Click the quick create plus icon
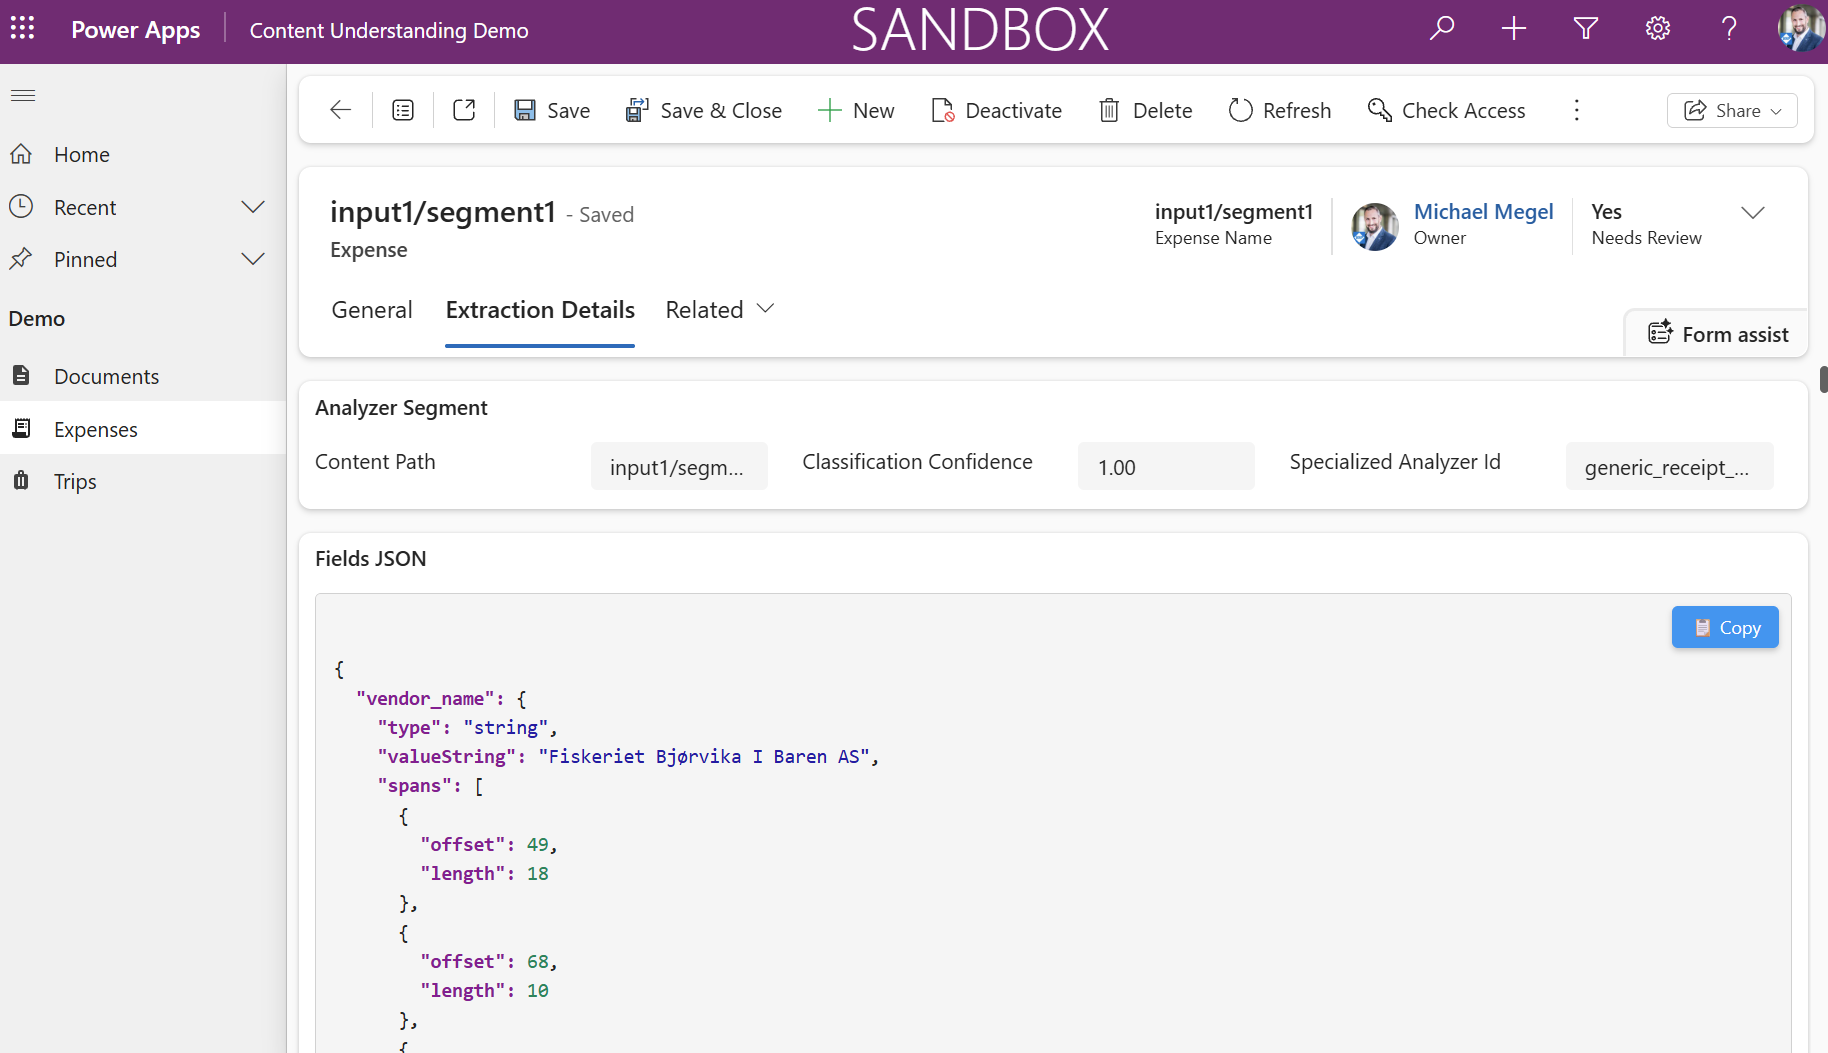Image resolution: width=1828 pixels, height=1053 pixels. click(x=1514, y=28)
